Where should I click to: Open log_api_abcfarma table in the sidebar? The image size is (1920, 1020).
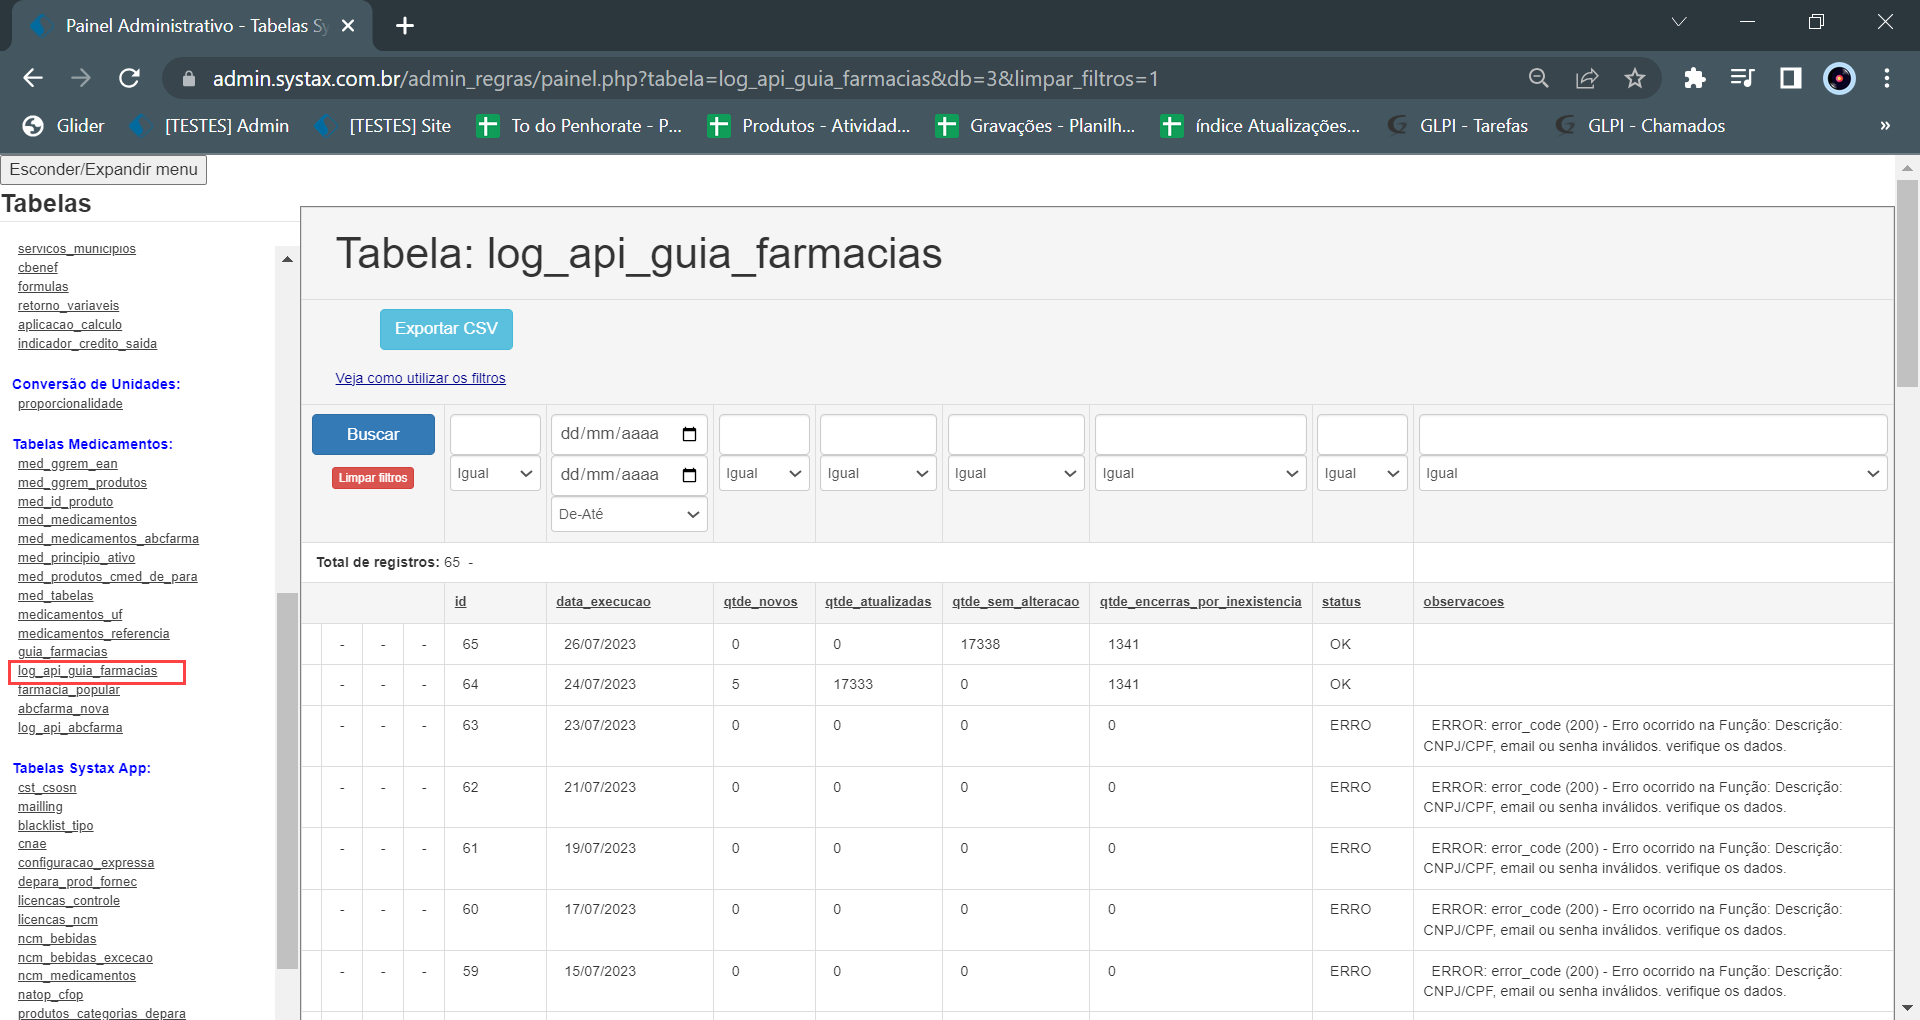[70, 728]
